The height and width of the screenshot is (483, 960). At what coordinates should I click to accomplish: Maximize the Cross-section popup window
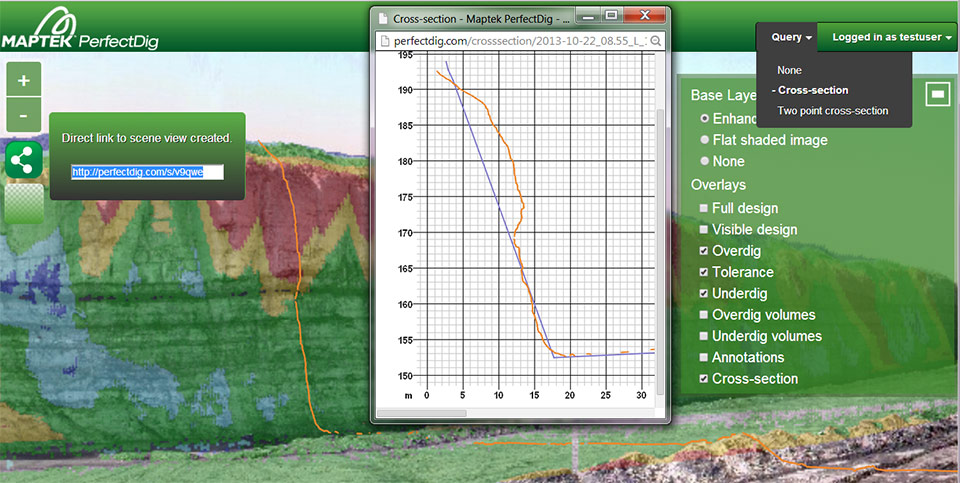610,15
